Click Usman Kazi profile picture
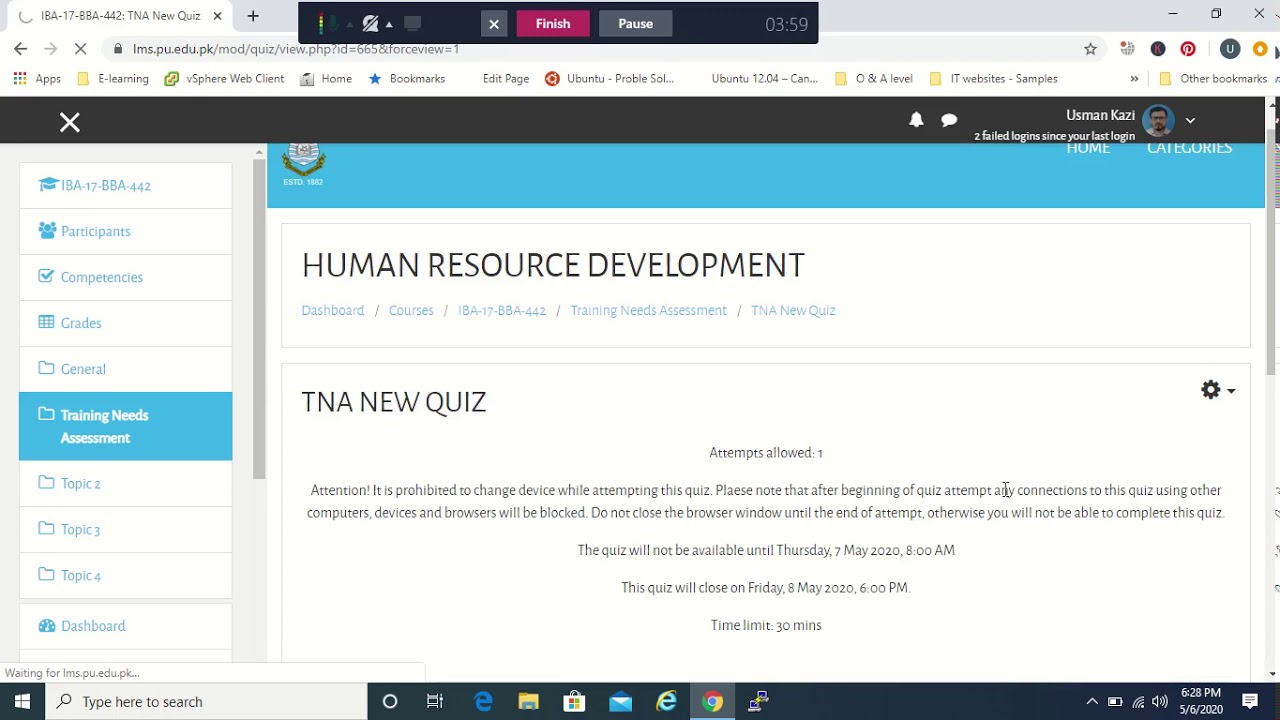This screenshot has height=720, width=1280. point(1158,120)
